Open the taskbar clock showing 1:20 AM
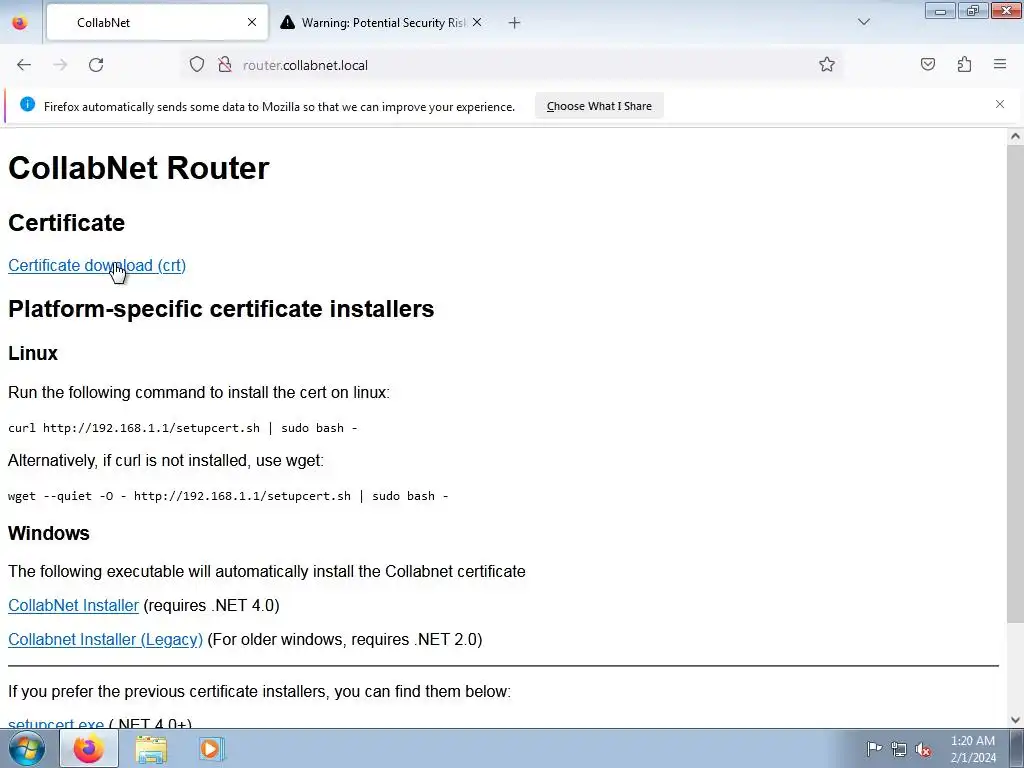 (x=973, y=749)
